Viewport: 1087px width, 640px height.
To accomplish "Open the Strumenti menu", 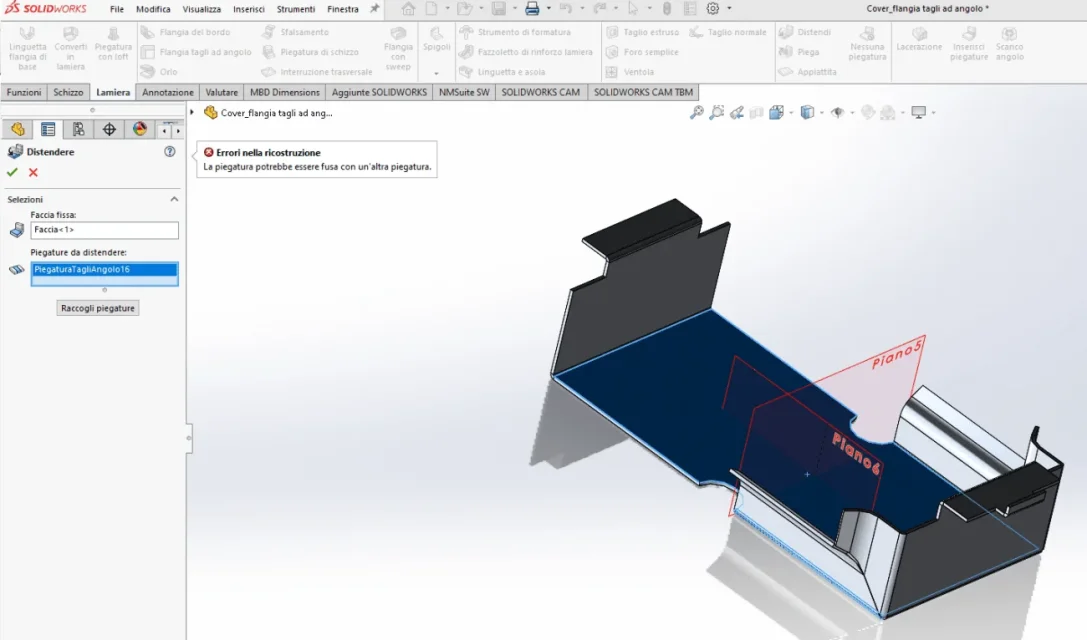I will pos(295,9).
